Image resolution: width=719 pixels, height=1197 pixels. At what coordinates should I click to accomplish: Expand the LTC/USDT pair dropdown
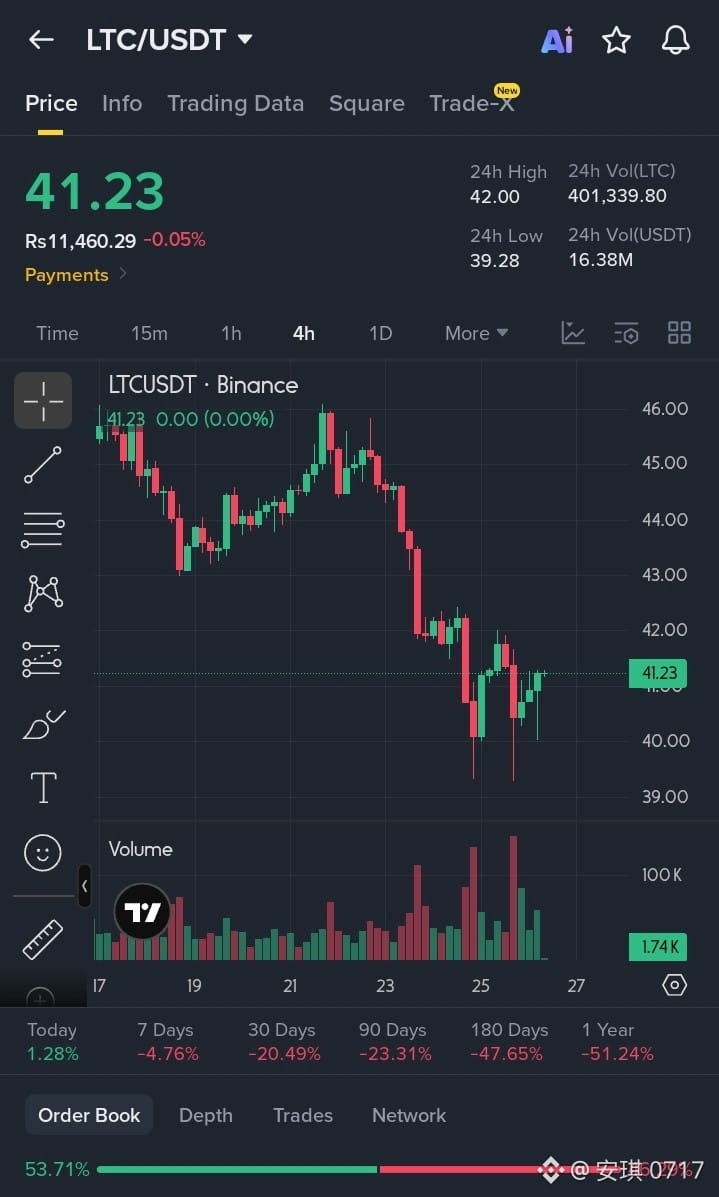click(x=245, y=39)
